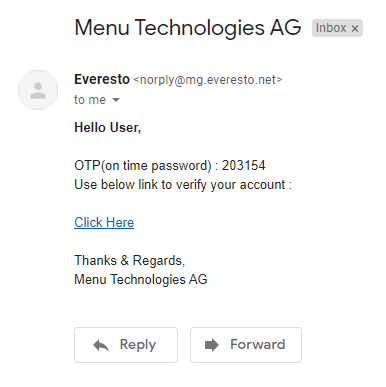Click the OTP code 203154

pyautogui.click(x=244, y=165)
